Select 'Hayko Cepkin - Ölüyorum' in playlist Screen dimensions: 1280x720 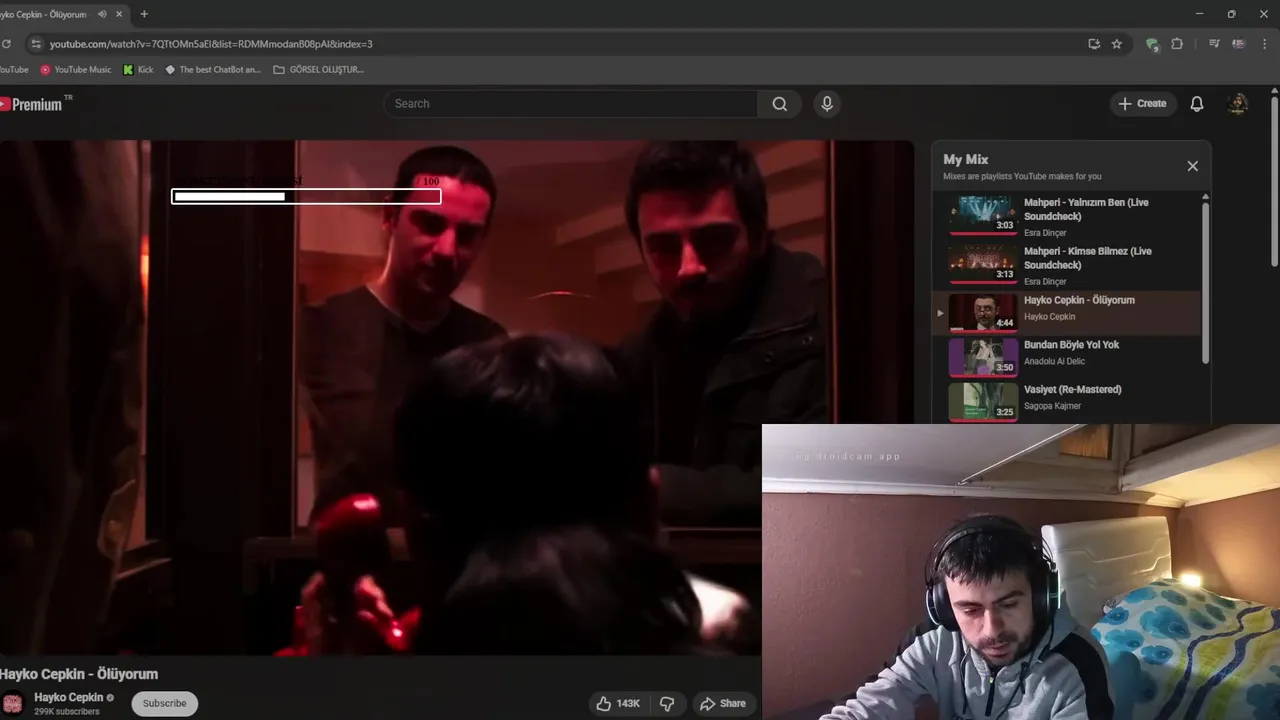[x=1067, y=313]
